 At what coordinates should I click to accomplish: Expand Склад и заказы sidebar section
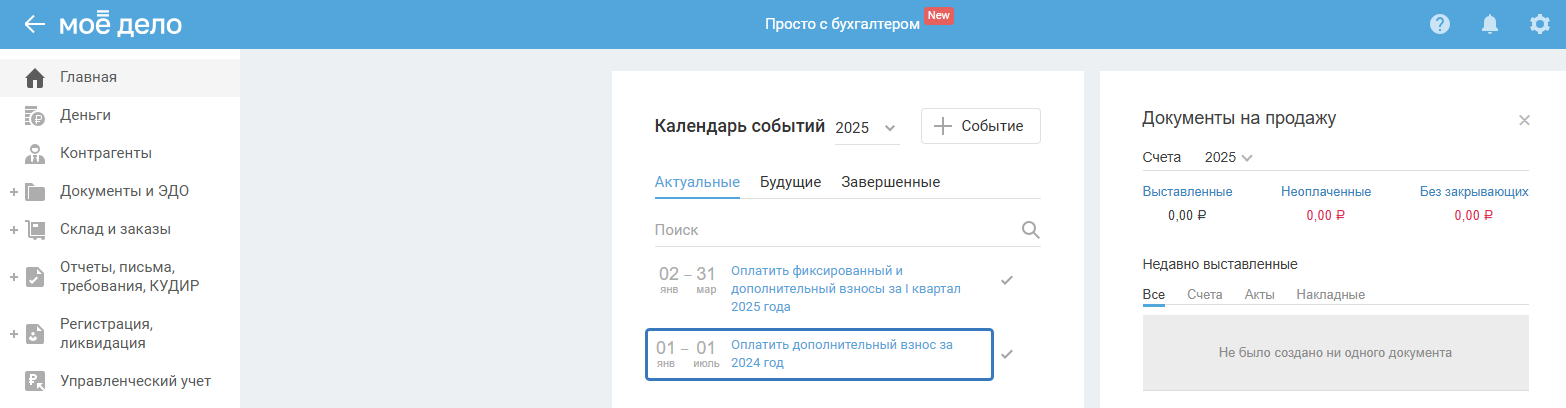coord(14,230)
